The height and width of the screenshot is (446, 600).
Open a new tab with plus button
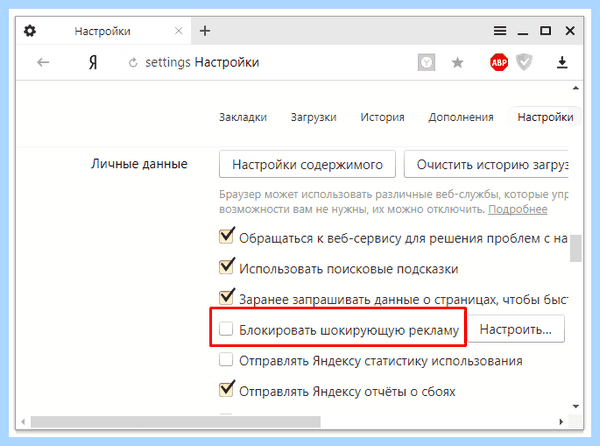[205, 31]
